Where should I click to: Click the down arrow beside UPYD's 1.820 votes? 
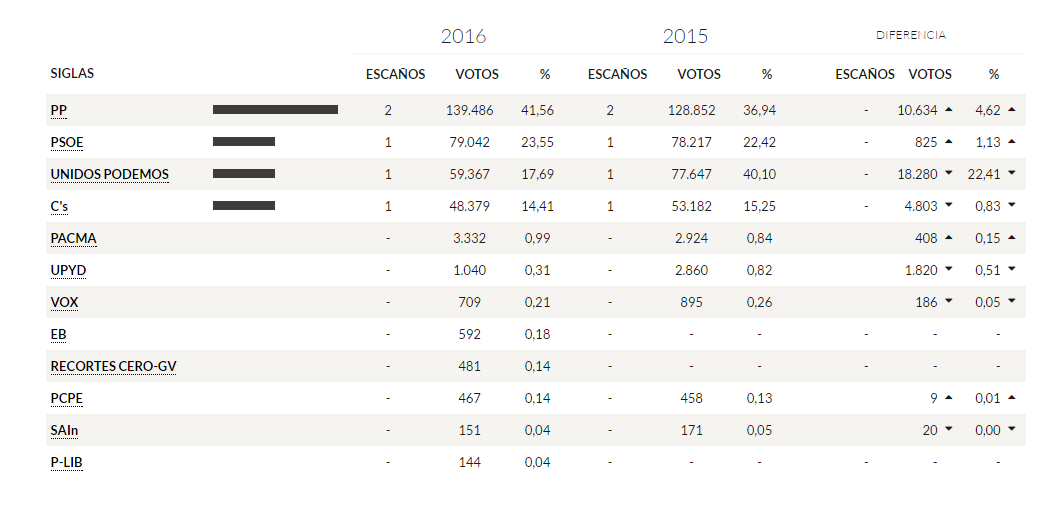[948, 270]
